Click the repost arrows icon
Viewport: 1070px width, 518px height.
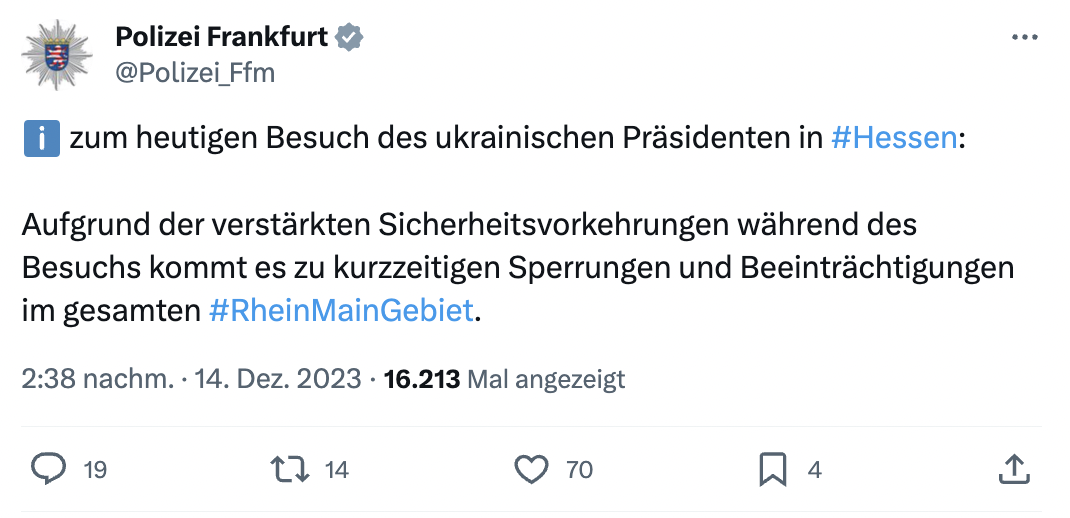click(290, 468)
